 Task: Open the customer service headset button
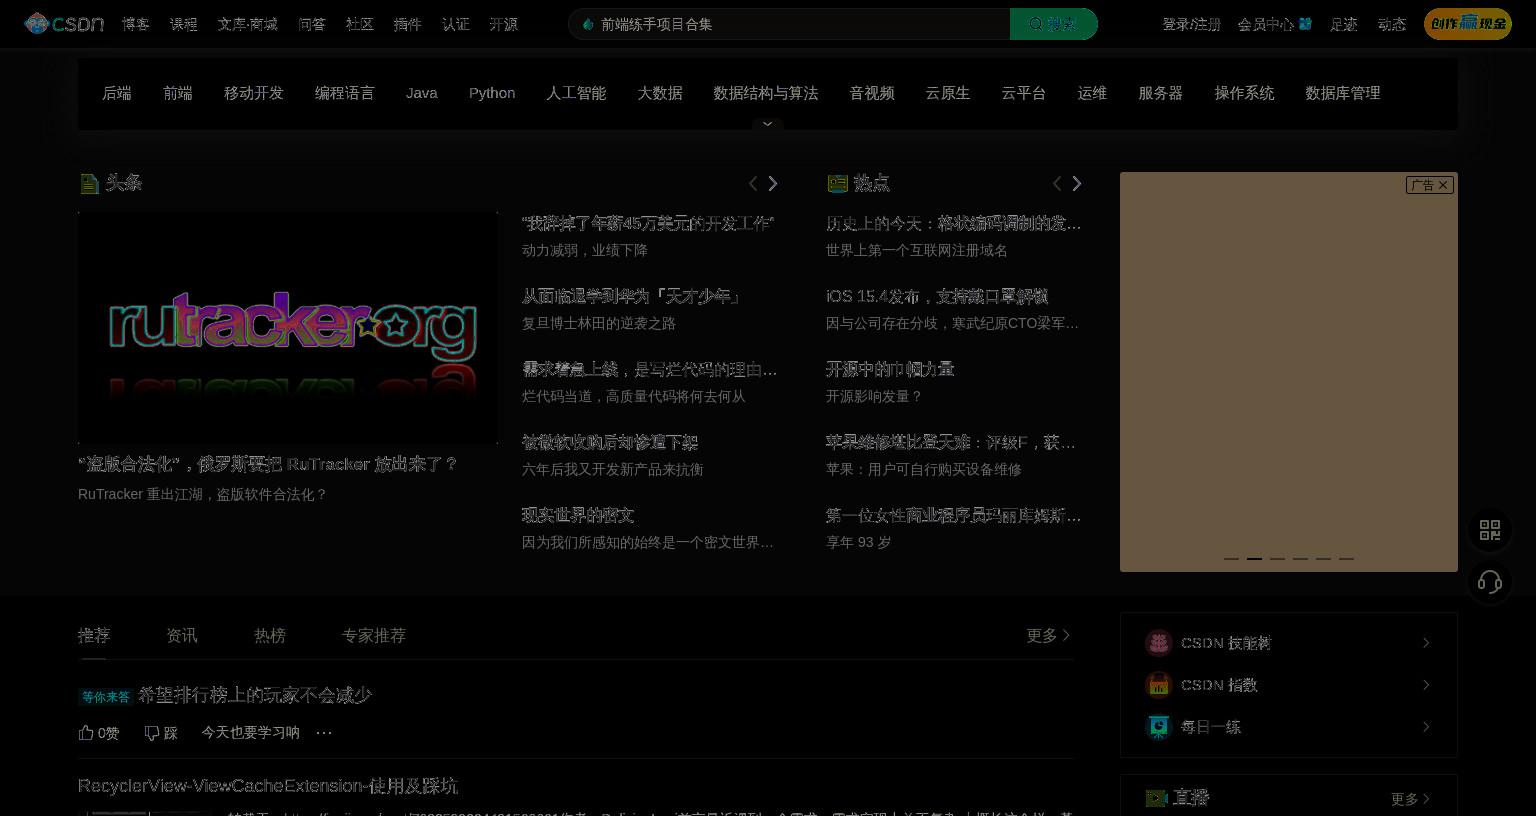tap(1490, 582)
